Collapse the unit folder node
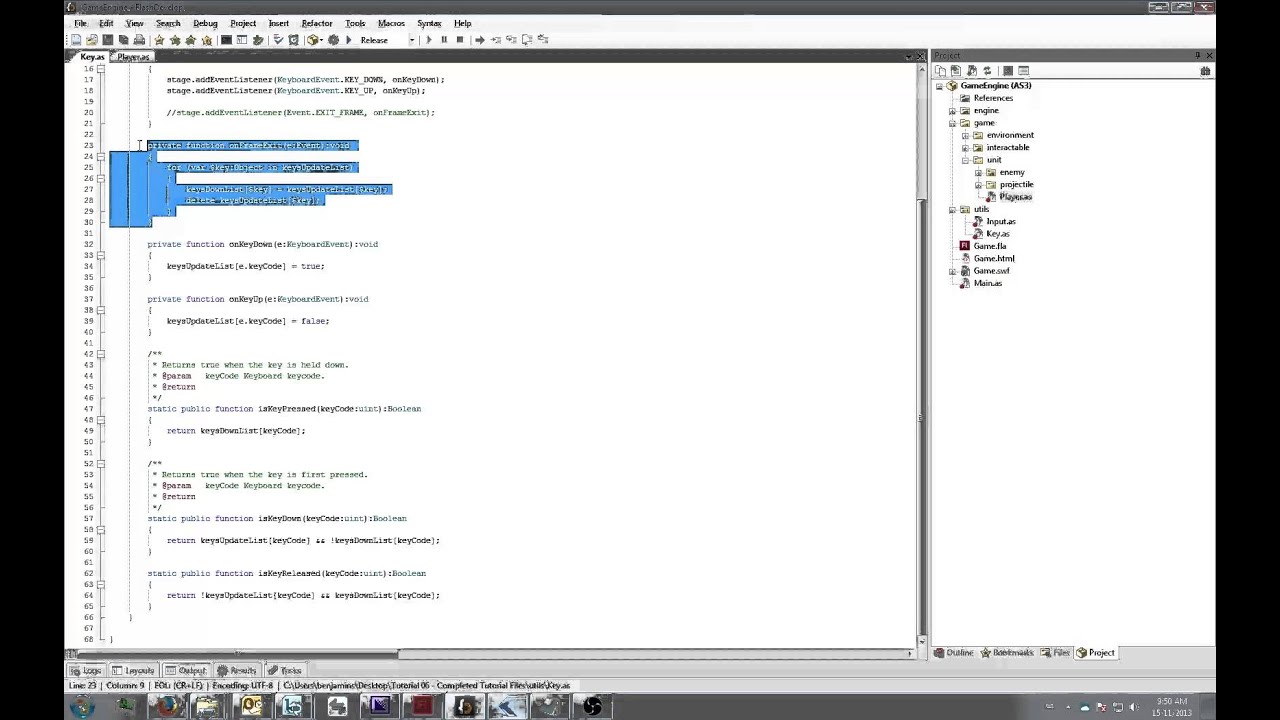This screenshot has height=720, width=1280. [966, 160]
